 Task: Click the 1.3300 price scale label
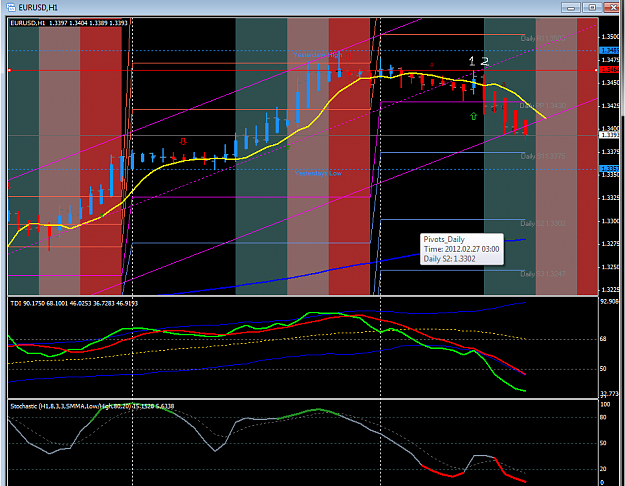[610, 221]
